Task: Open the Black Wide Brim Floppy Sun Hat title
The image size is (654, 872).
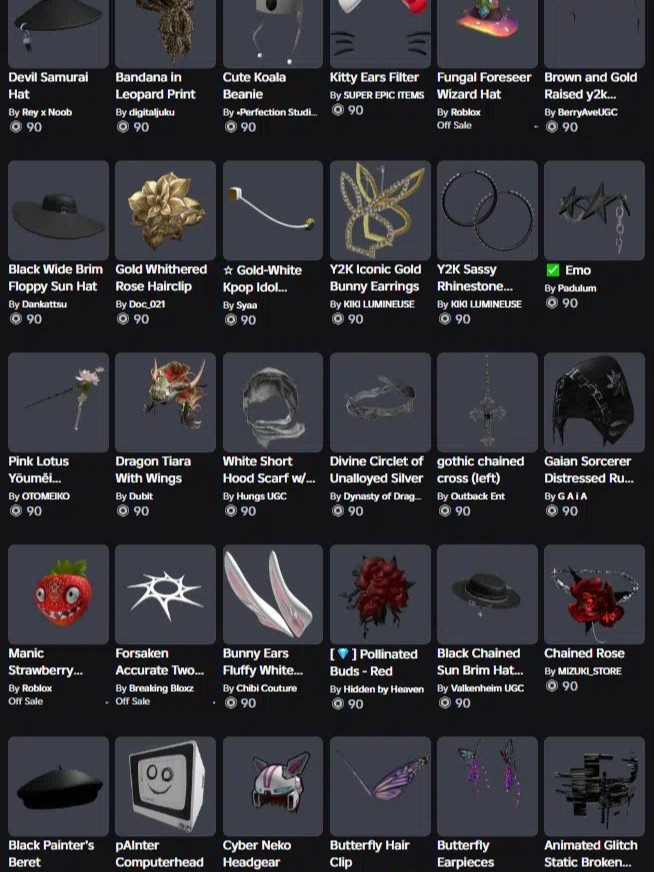Action: [56, 278]
